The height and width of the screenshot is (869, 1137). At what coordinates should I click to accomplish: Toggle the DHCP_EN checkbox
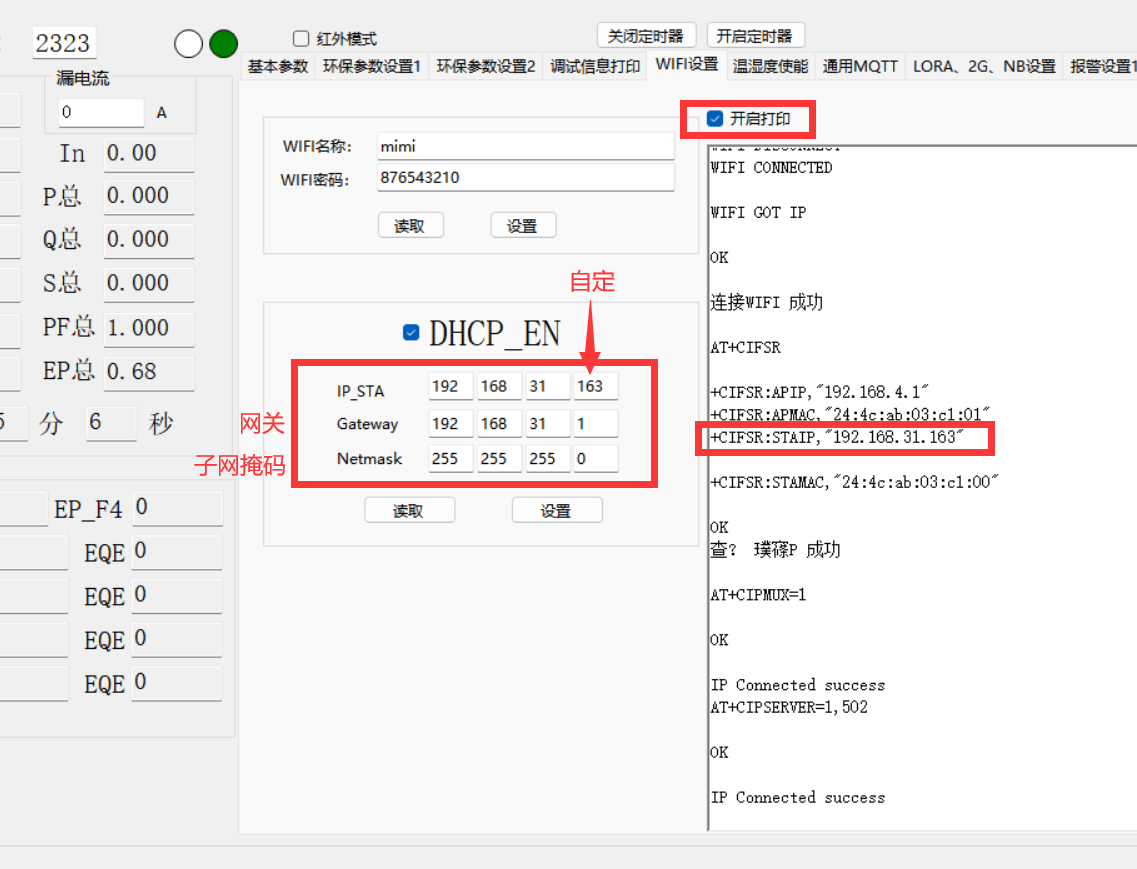pyautogui.click(x=411, y=333)
